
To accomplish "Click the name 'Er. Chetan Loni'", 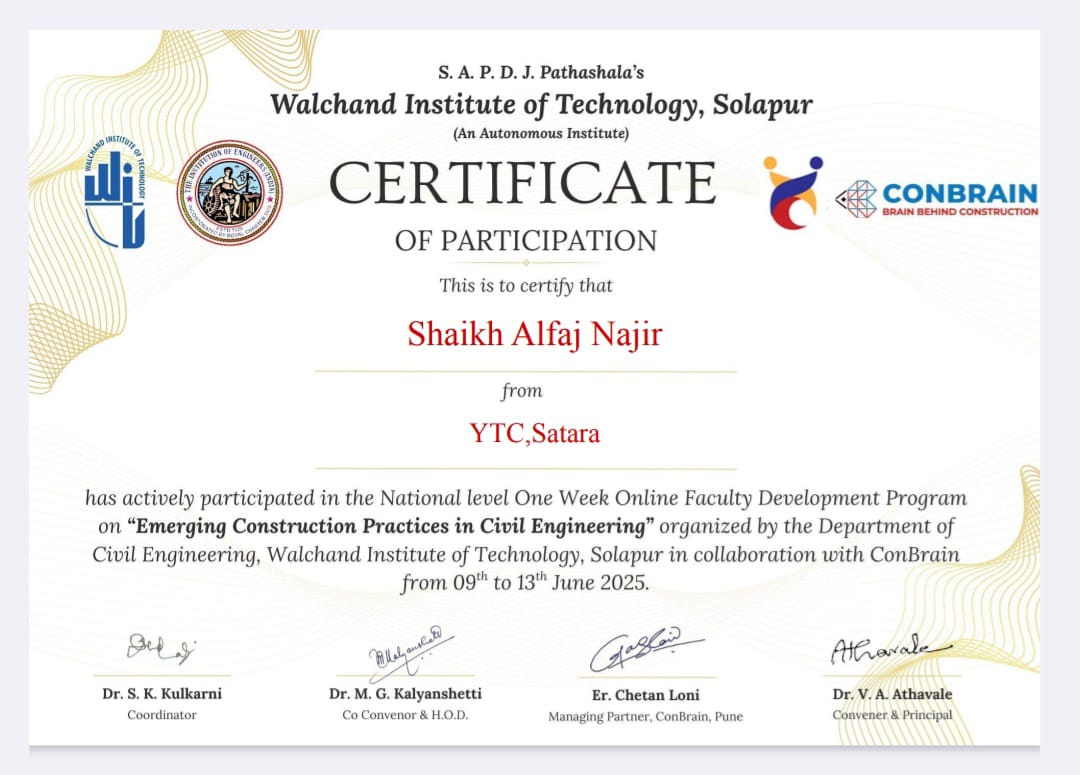I will pyautogui.click(x=645, y=695).
